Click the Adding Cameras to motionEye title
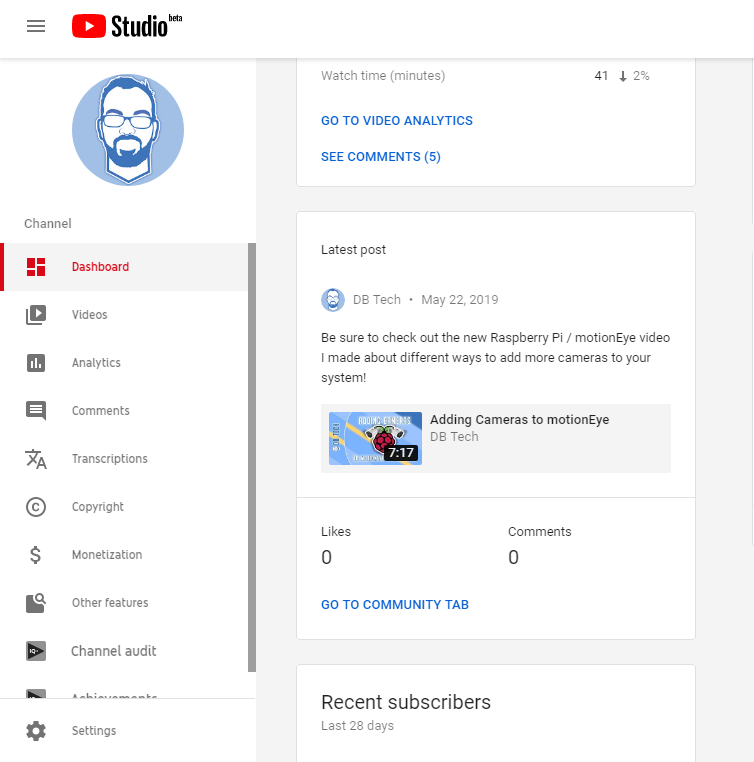This screenshot has height=762, width=754. click(519, 419)
